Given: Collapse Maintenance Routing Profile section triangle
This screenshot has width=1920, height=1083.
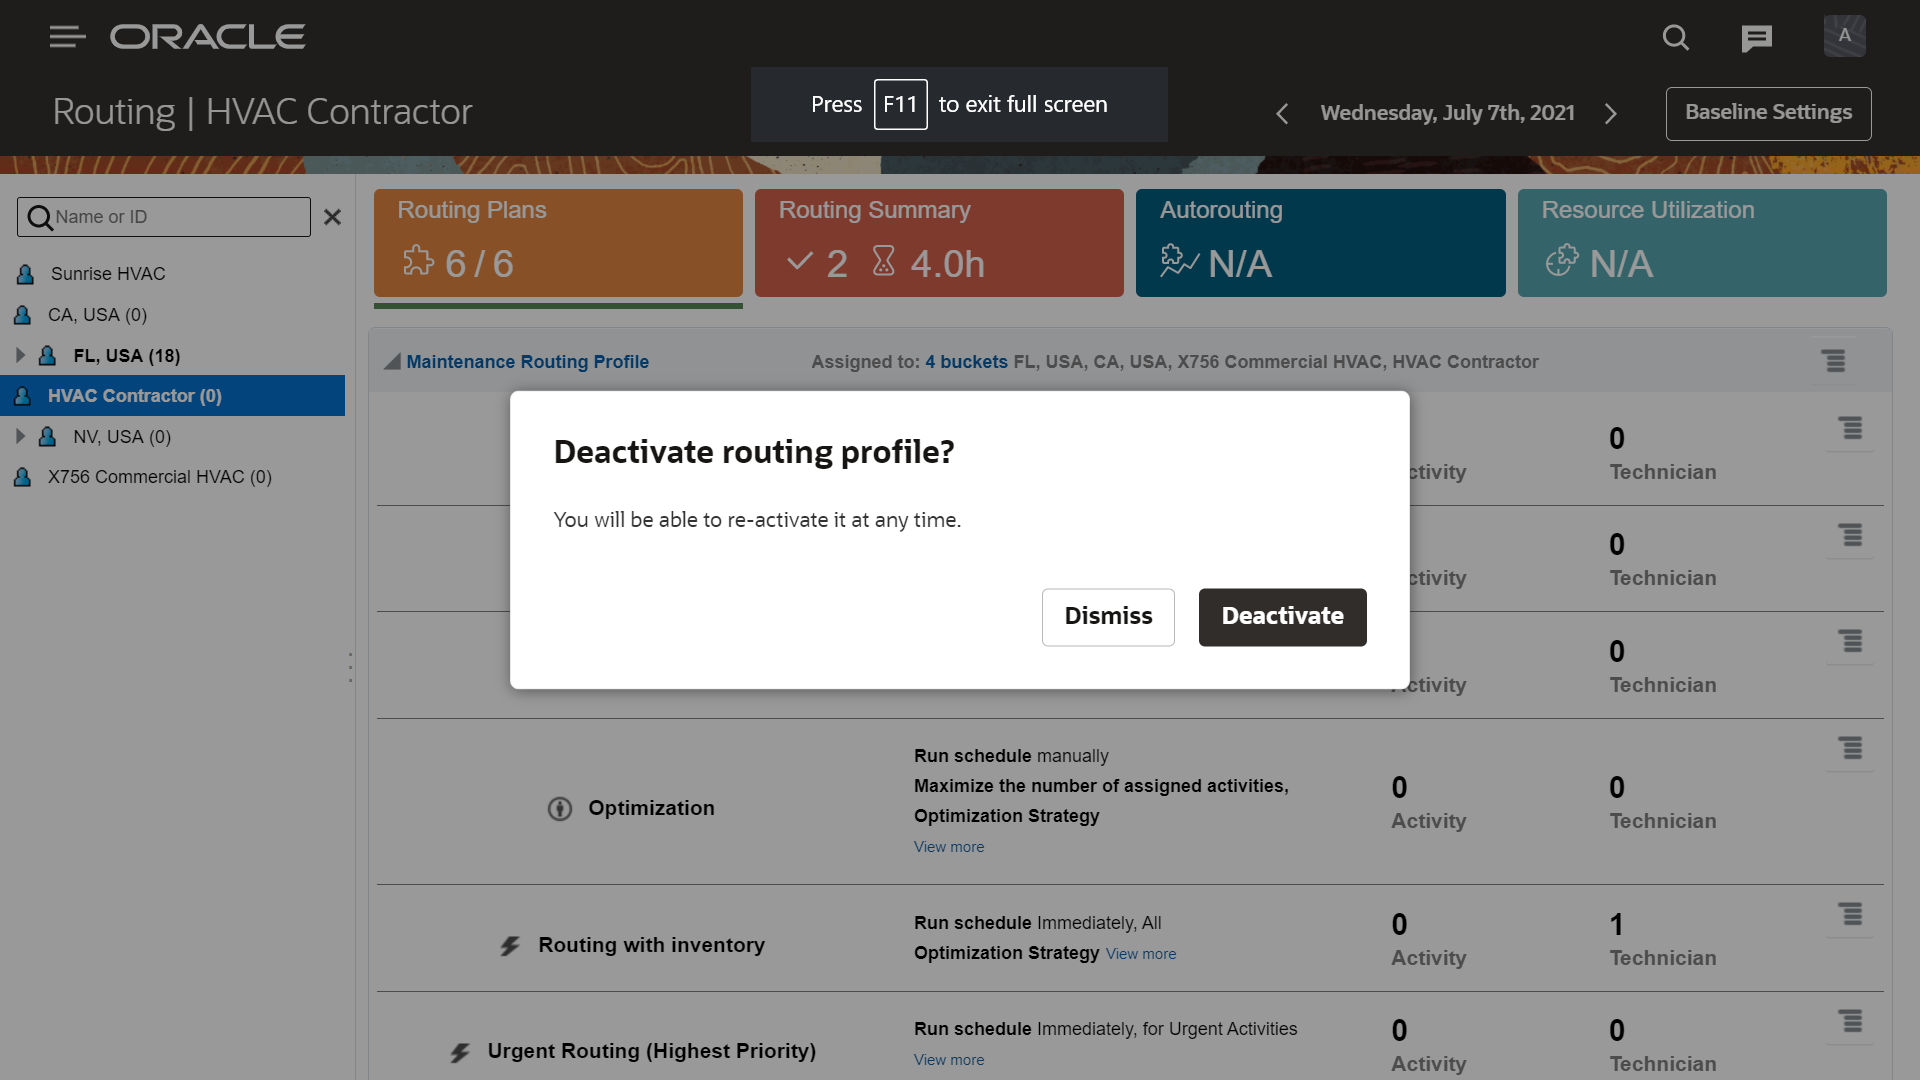Looking at the screenshot, I should (392, 362).
